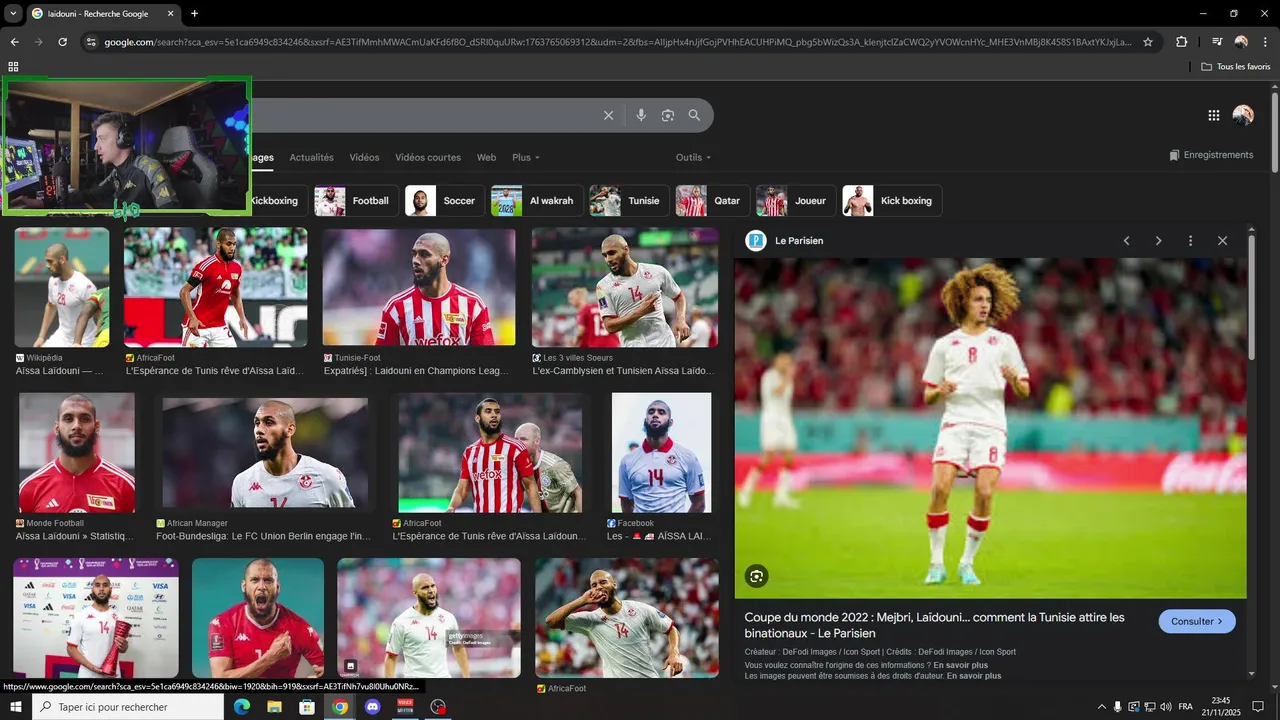
Task: Open a new browser tab
Action: 194,14
